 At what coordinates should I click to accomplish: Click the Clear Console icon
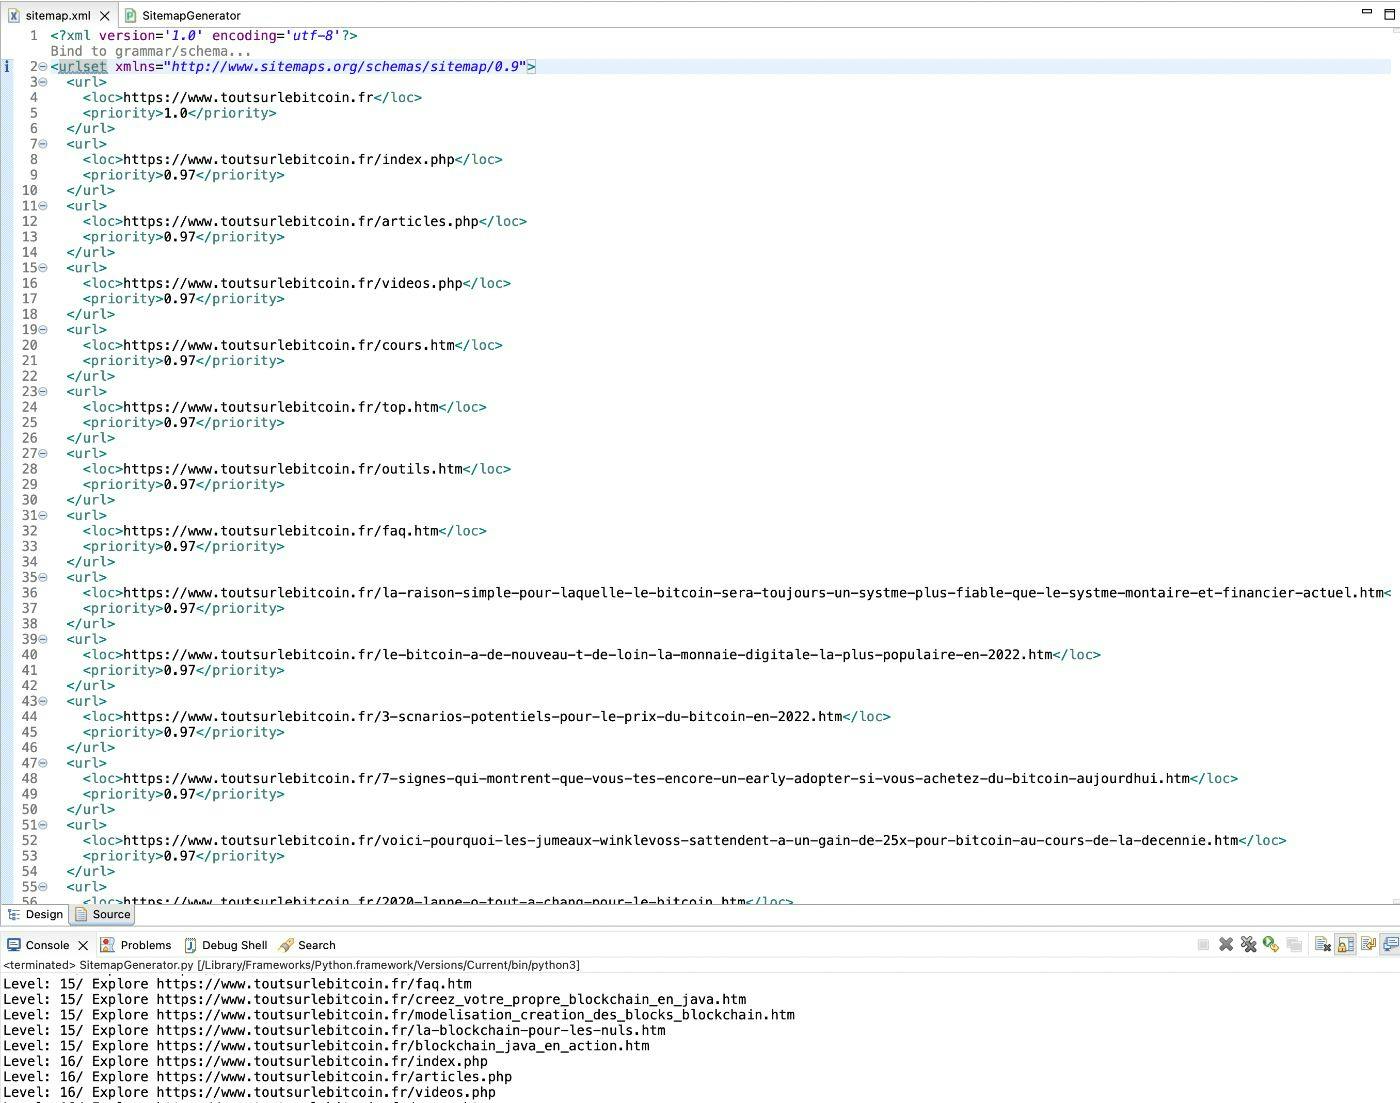1322,945
